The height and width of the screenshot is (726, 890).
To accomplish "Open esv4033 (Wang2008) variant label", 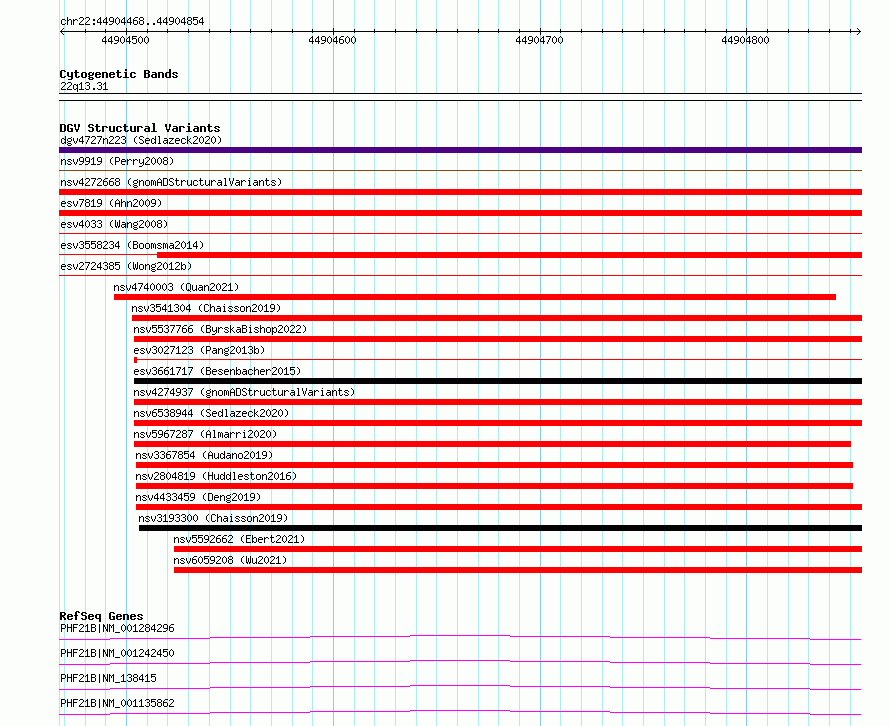I will [x=114, y=224].
